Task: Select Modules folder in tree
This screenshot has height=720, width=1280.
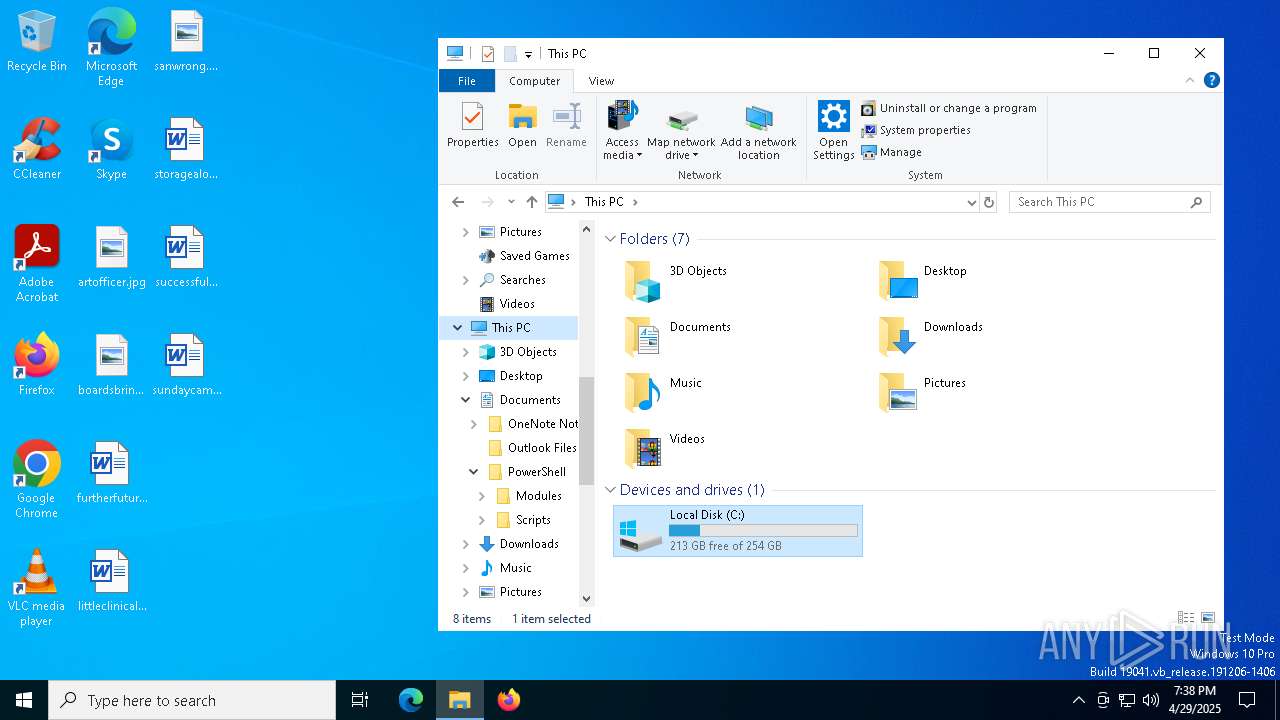Action: click(x=529, y=496)
